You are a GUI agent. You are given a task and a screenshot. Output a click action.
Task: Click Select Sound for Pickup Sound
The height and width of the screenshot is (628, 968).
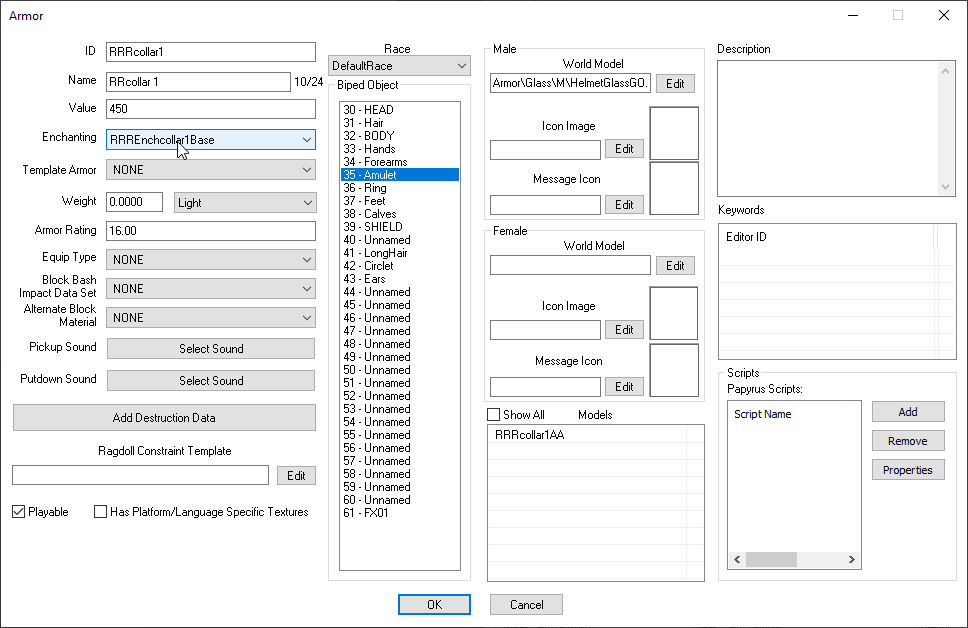click(211, 348)
